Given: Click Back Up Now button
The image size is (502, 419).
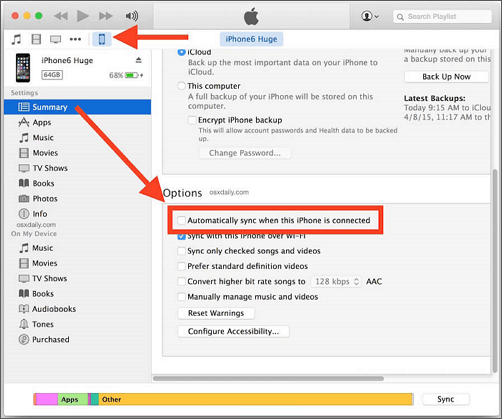Looking at the screenshot, I should (446, 77).
